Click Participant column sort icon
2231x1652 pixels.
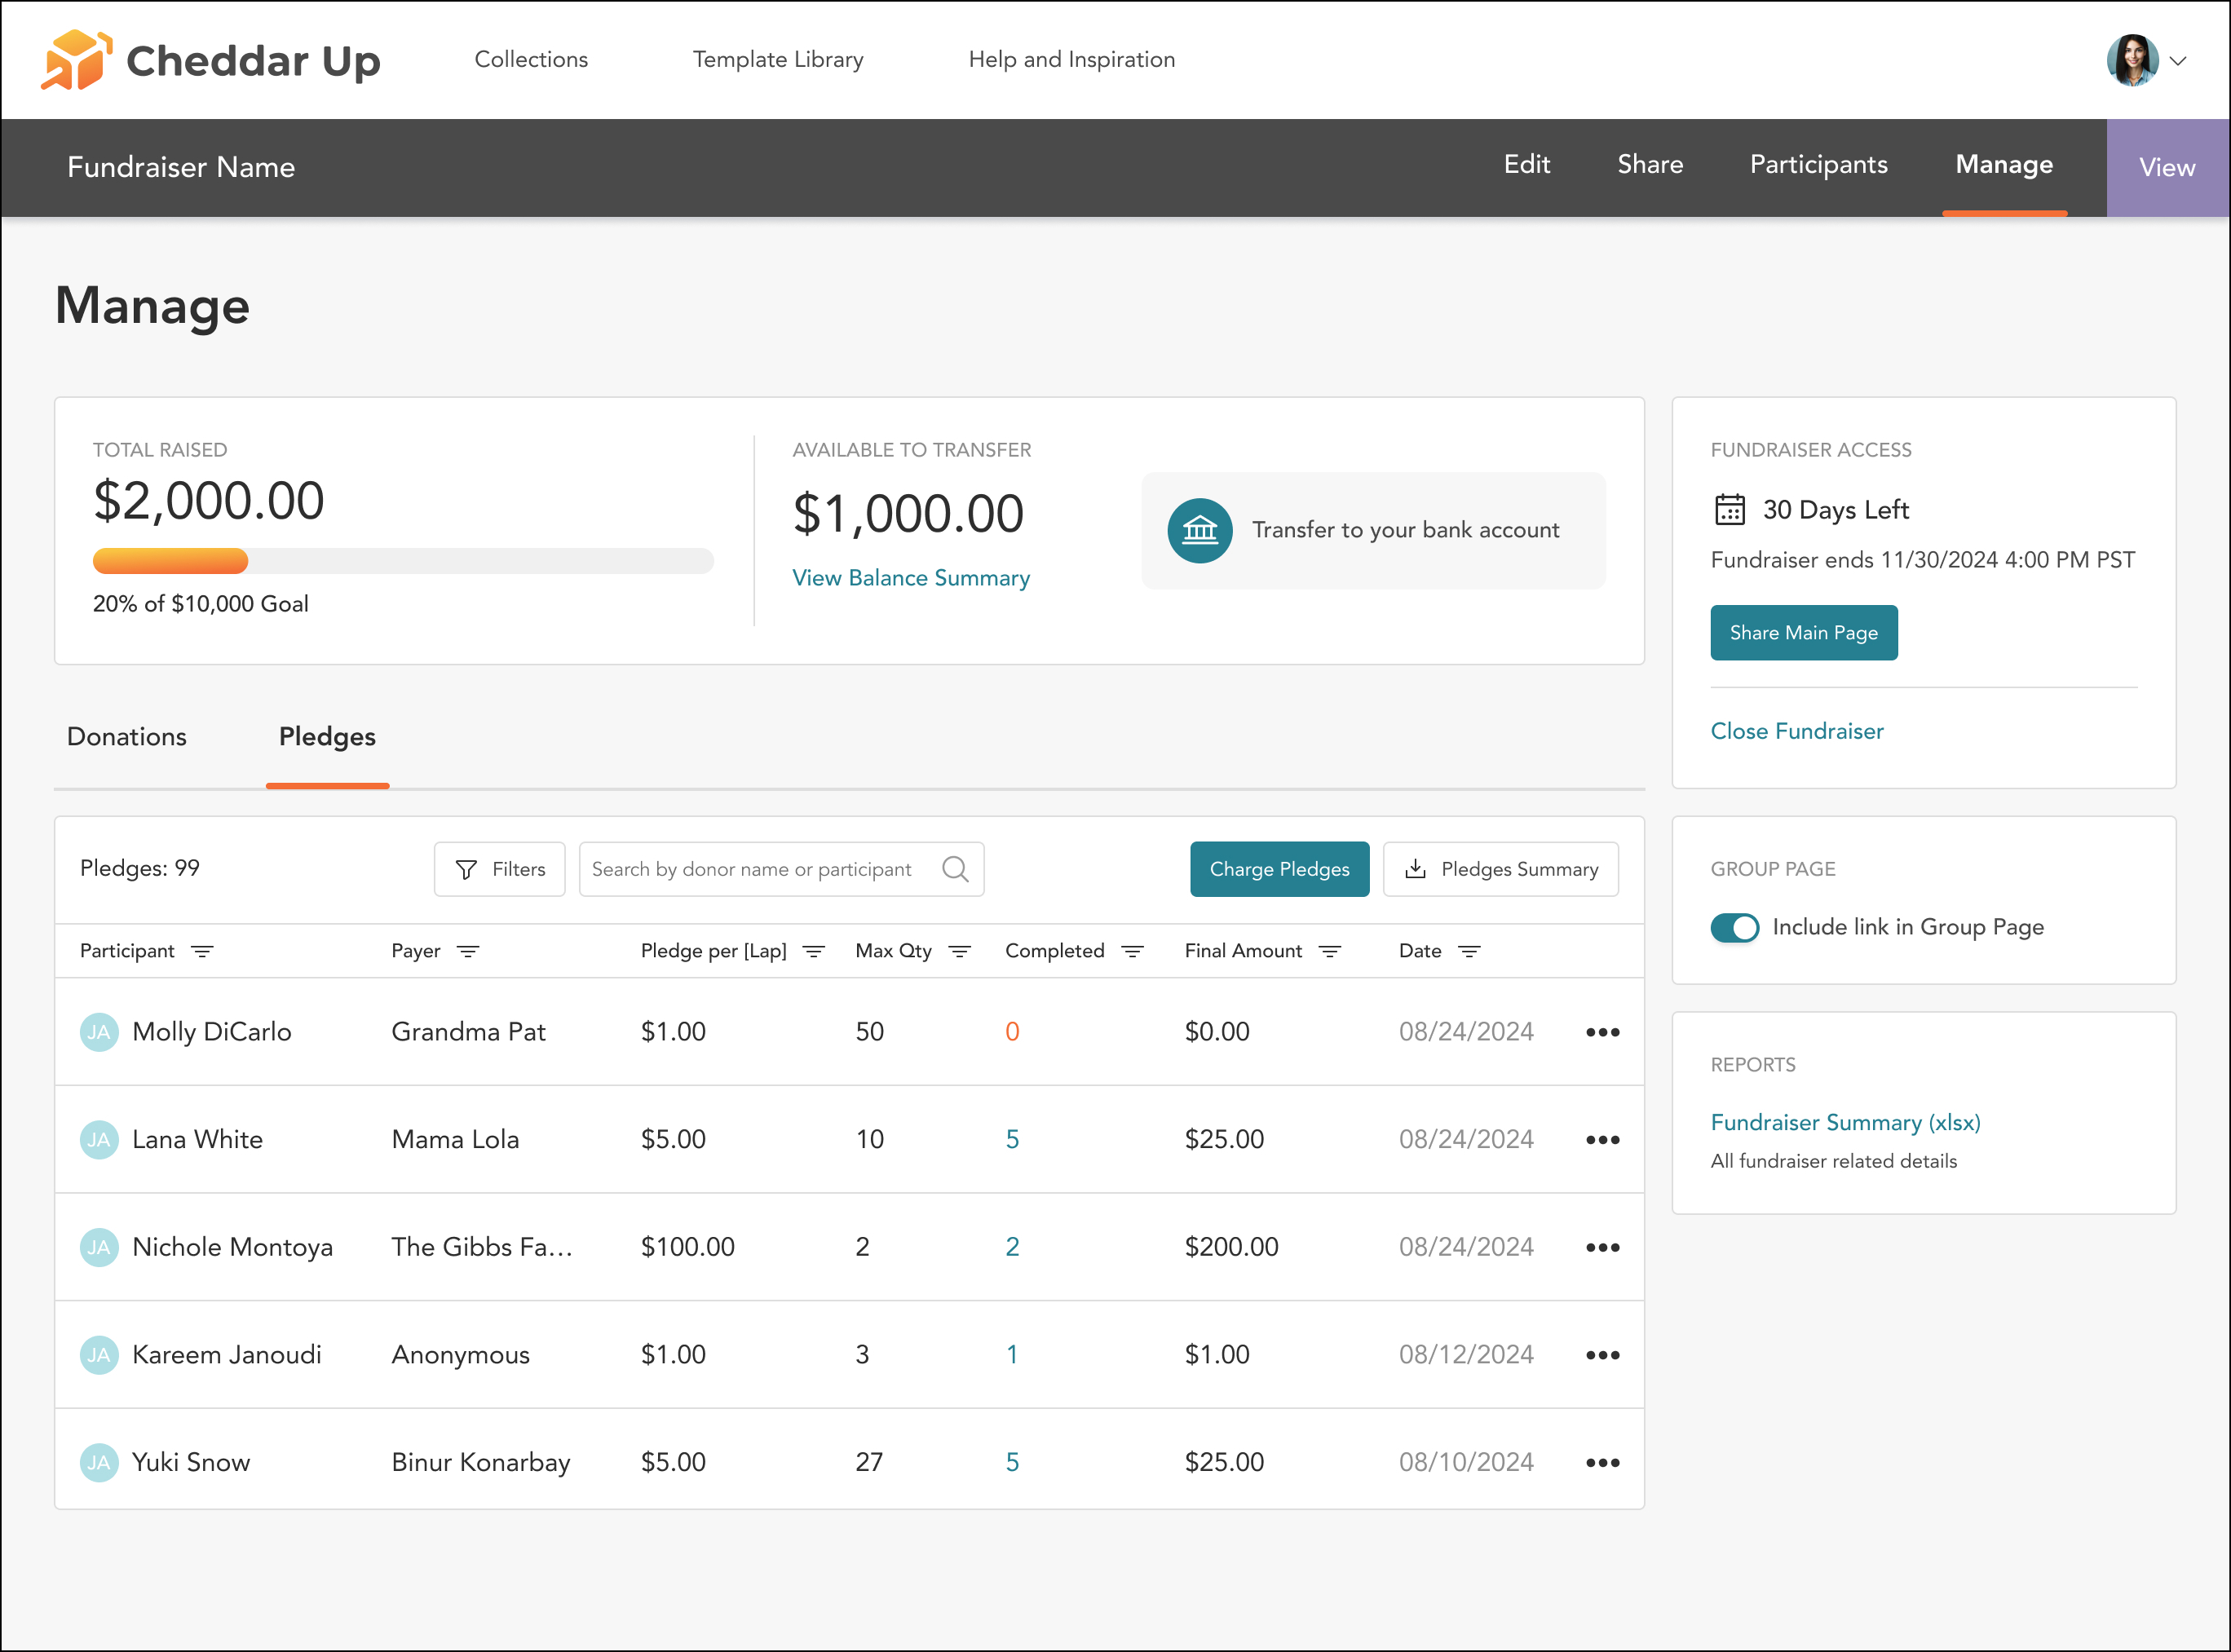202,951
